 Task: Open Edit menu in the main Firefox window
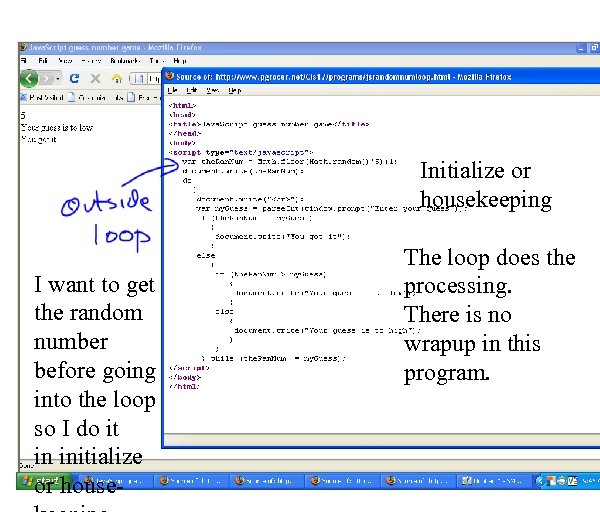tap(42, 60)
